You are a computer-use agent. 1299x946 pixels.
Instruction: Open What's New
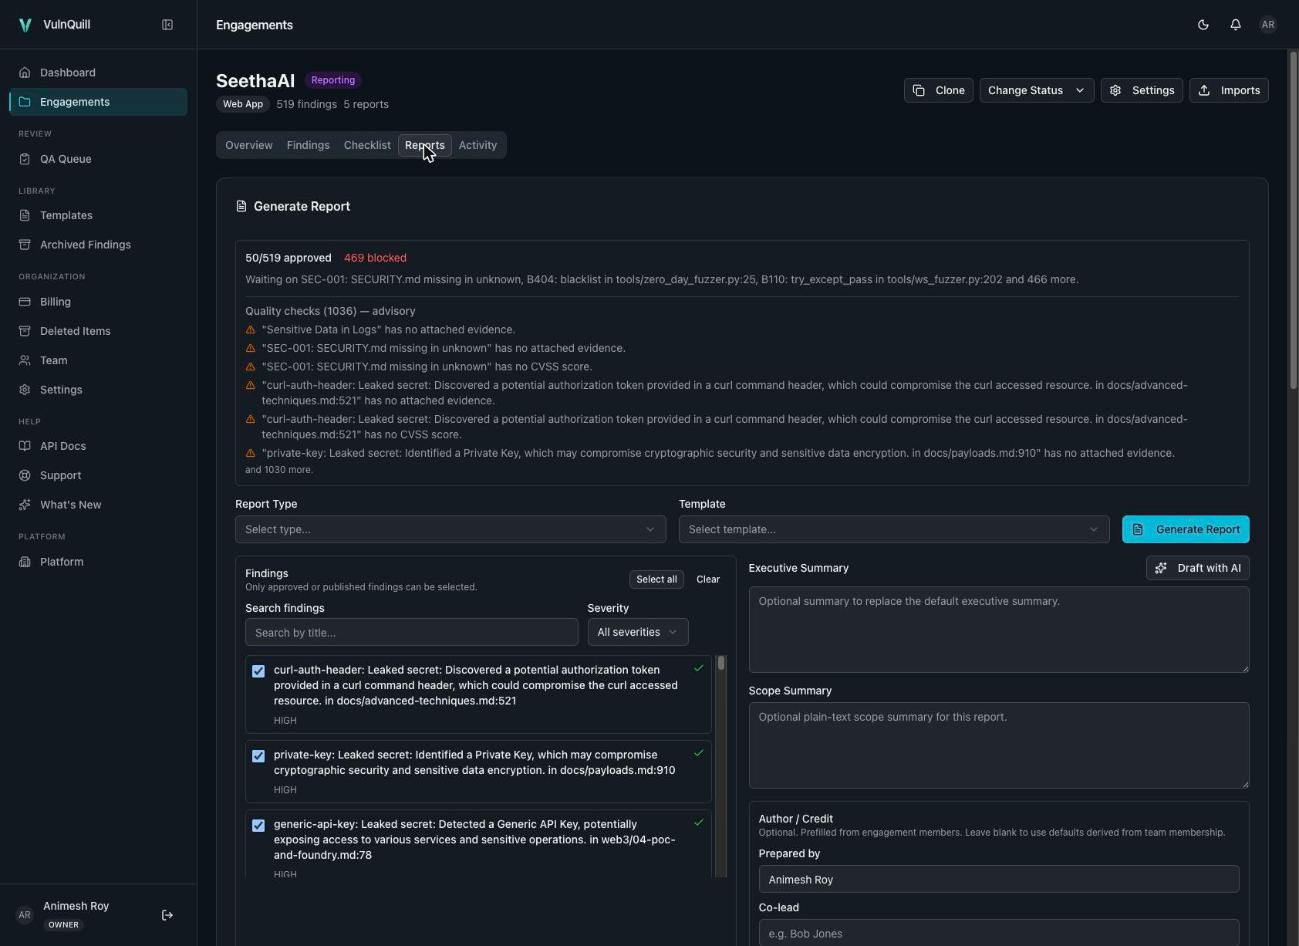[x=98, y=505]
